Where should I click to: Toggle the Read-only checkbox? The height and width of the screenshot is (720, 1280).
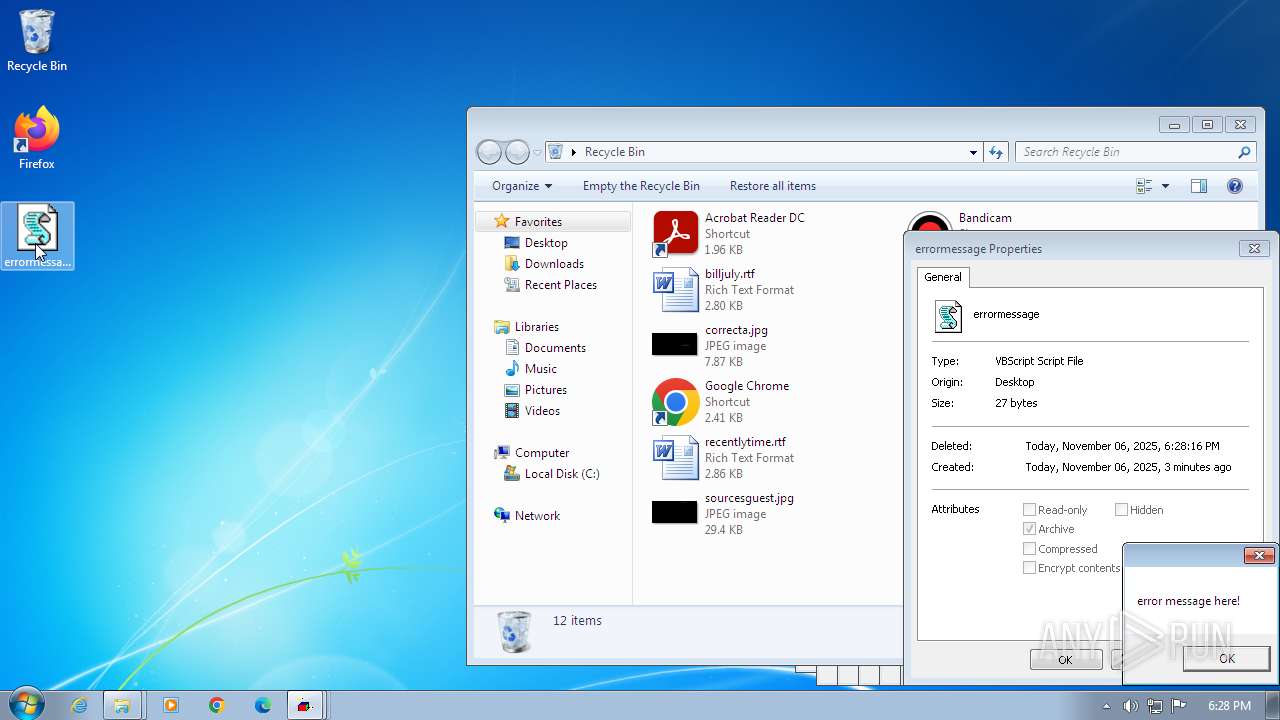1029,510
